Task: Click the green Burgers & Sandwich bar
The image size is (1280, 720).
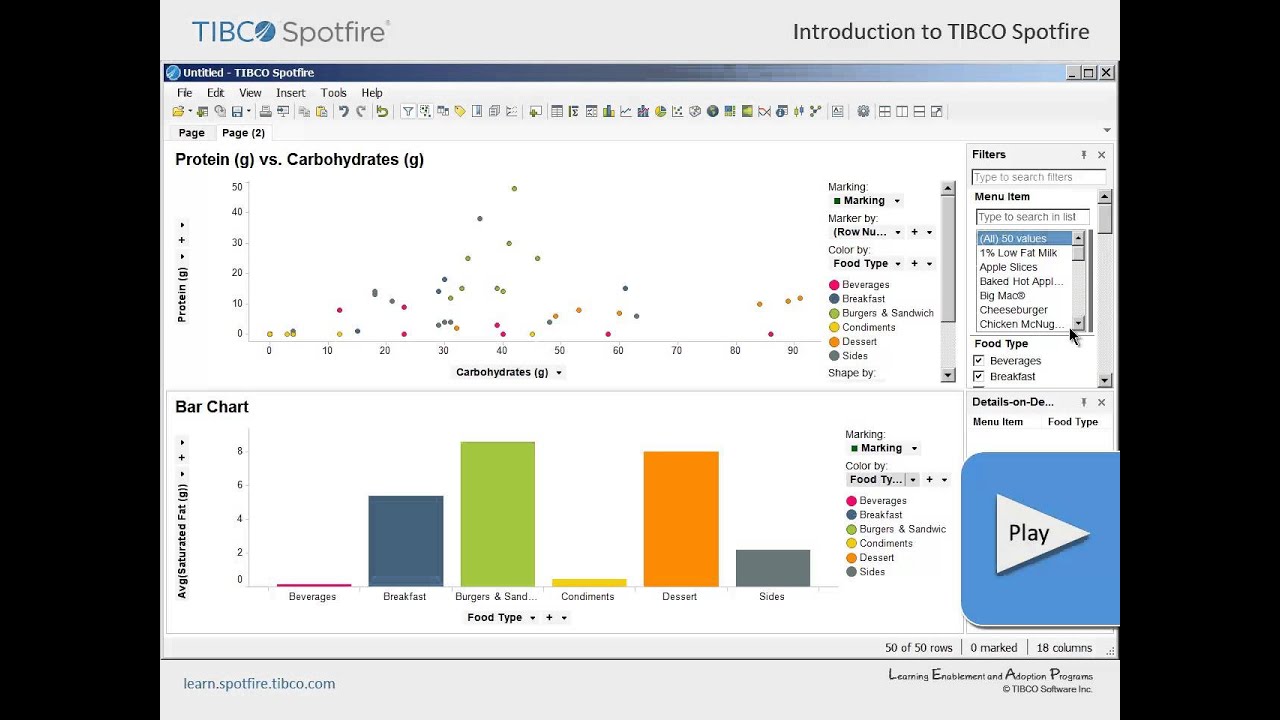Action: coord(498,514)
